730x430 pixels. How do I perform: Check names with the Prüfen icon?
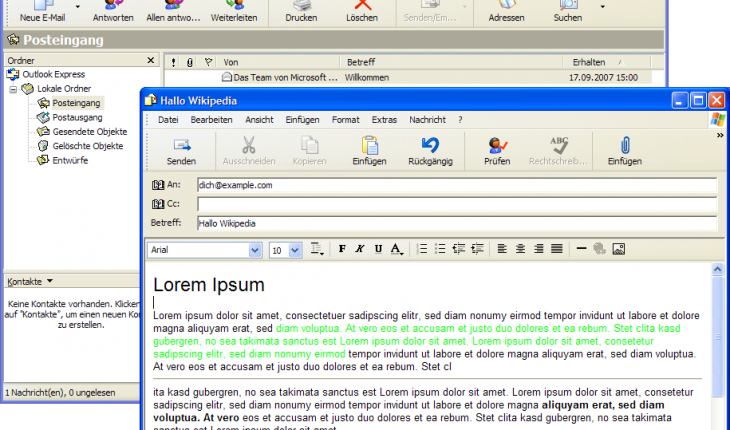coord(497,145)
